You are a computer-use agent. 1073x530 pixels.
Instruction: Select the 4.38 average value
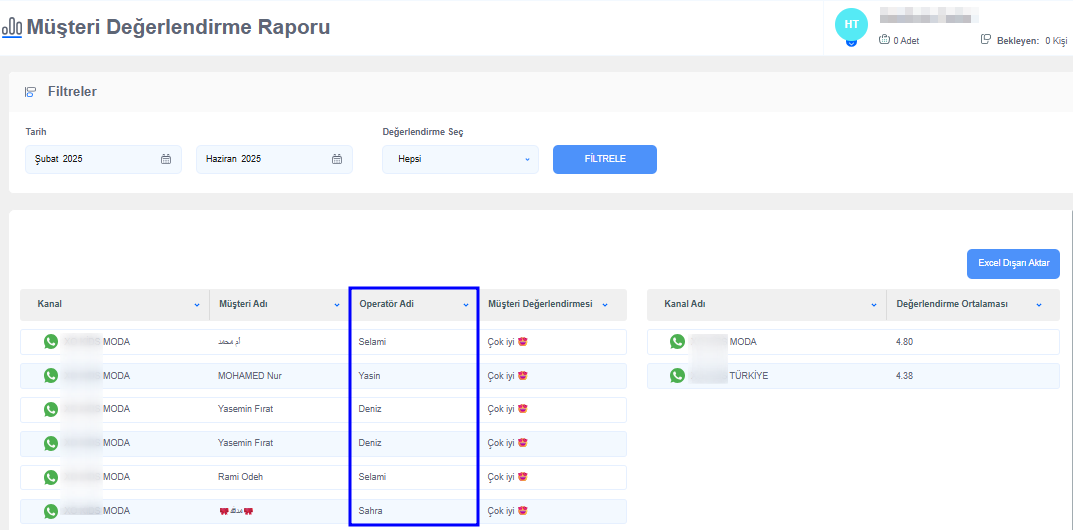pyautogui.click(x=904, y=375)
